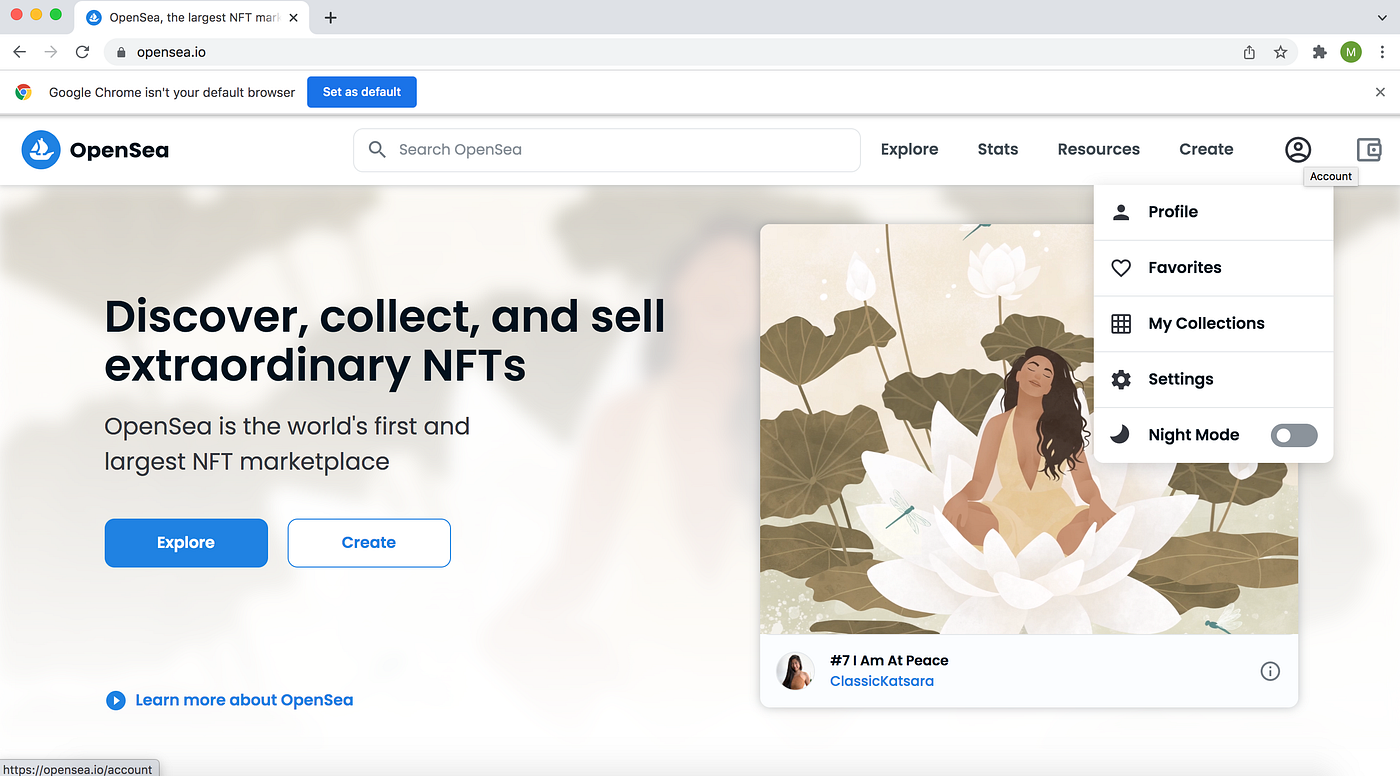Select the OpenSea browser tab

click(x=192, y=18)
